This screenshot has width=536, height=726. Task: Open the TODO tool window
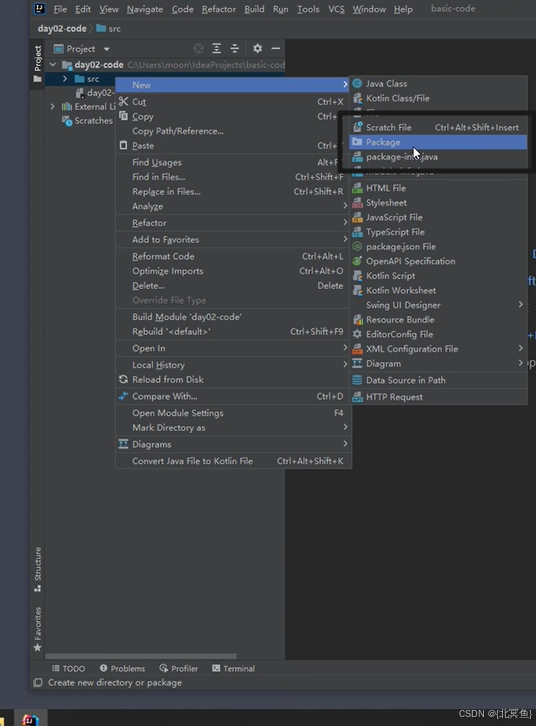(69, 669)
